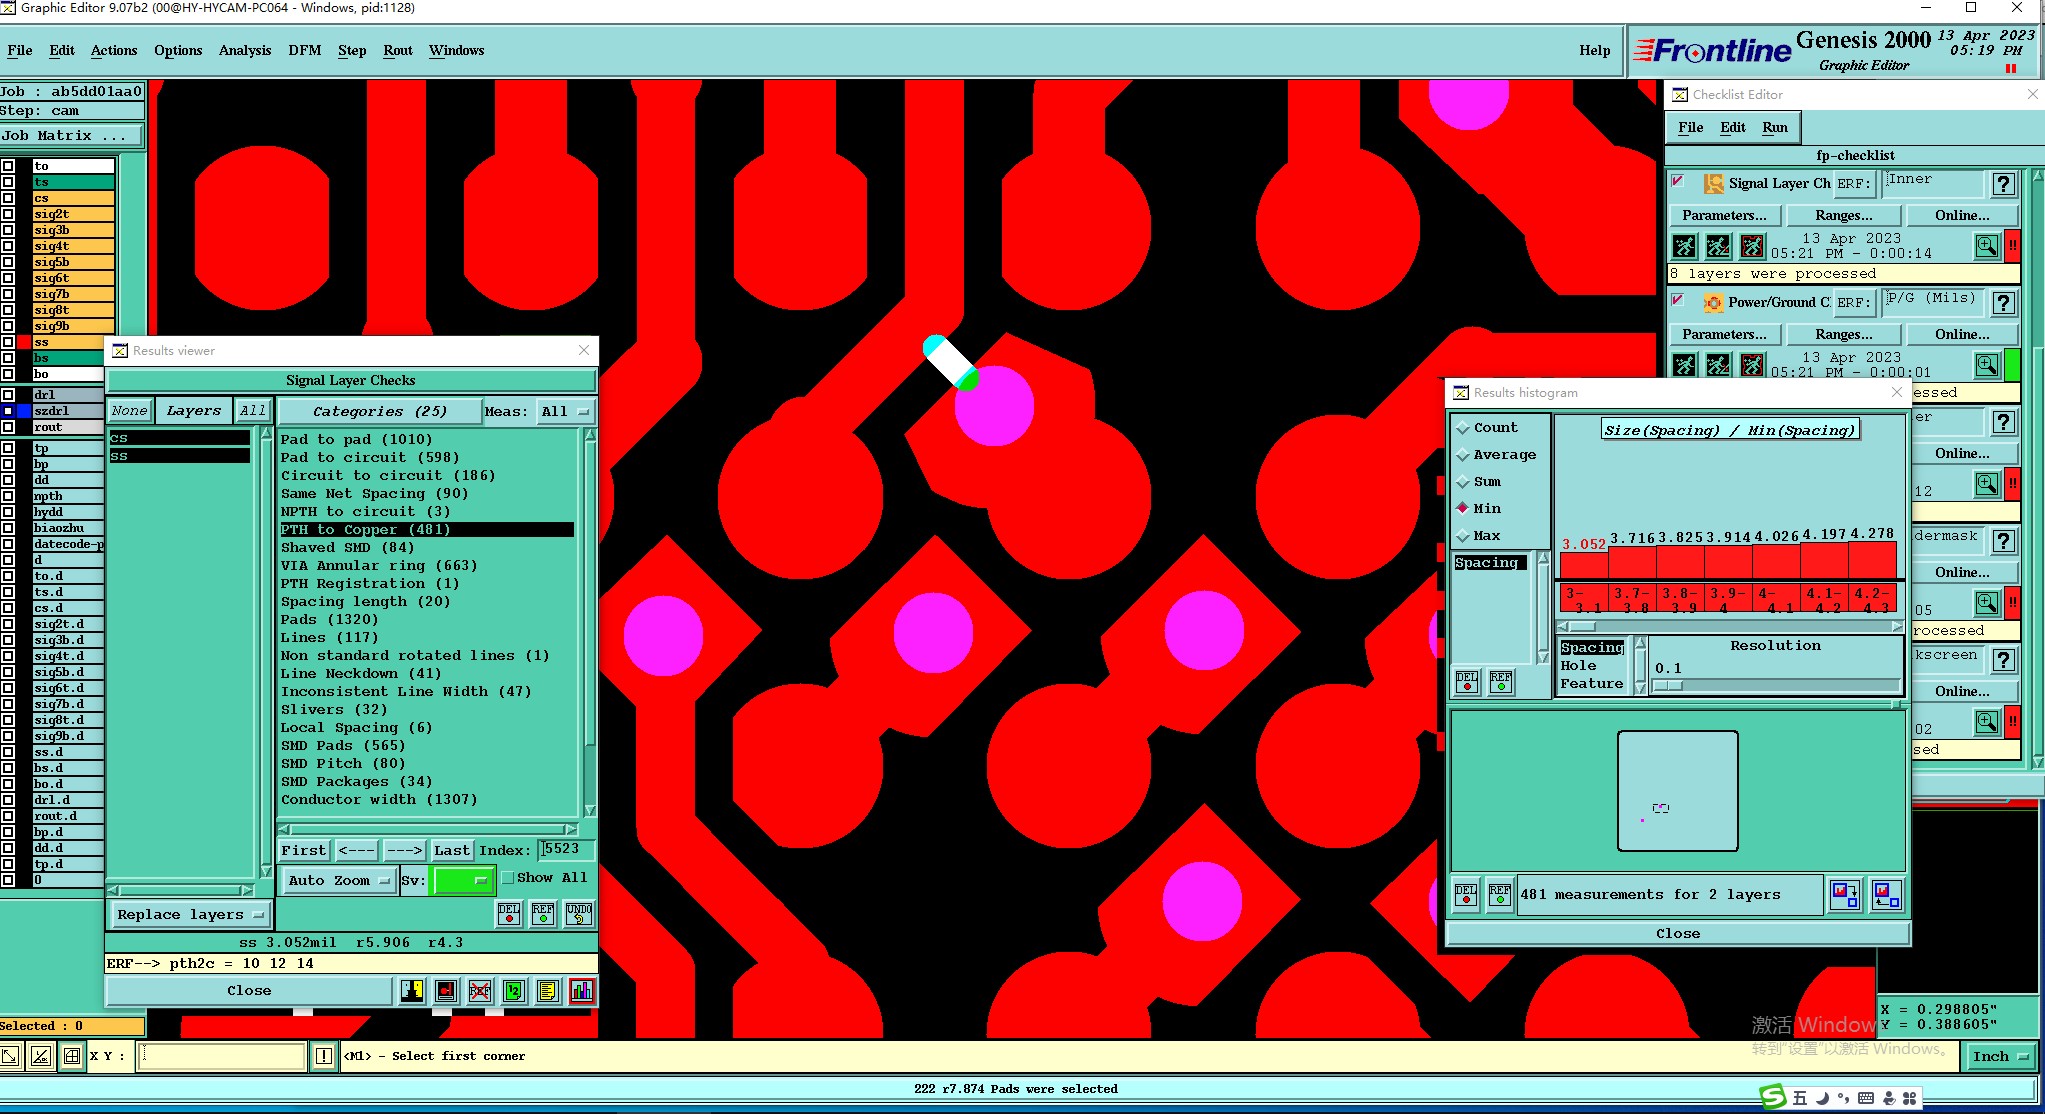2045x1114 pixels.
Task: Open the DFM menu
Action: [304, 50]
